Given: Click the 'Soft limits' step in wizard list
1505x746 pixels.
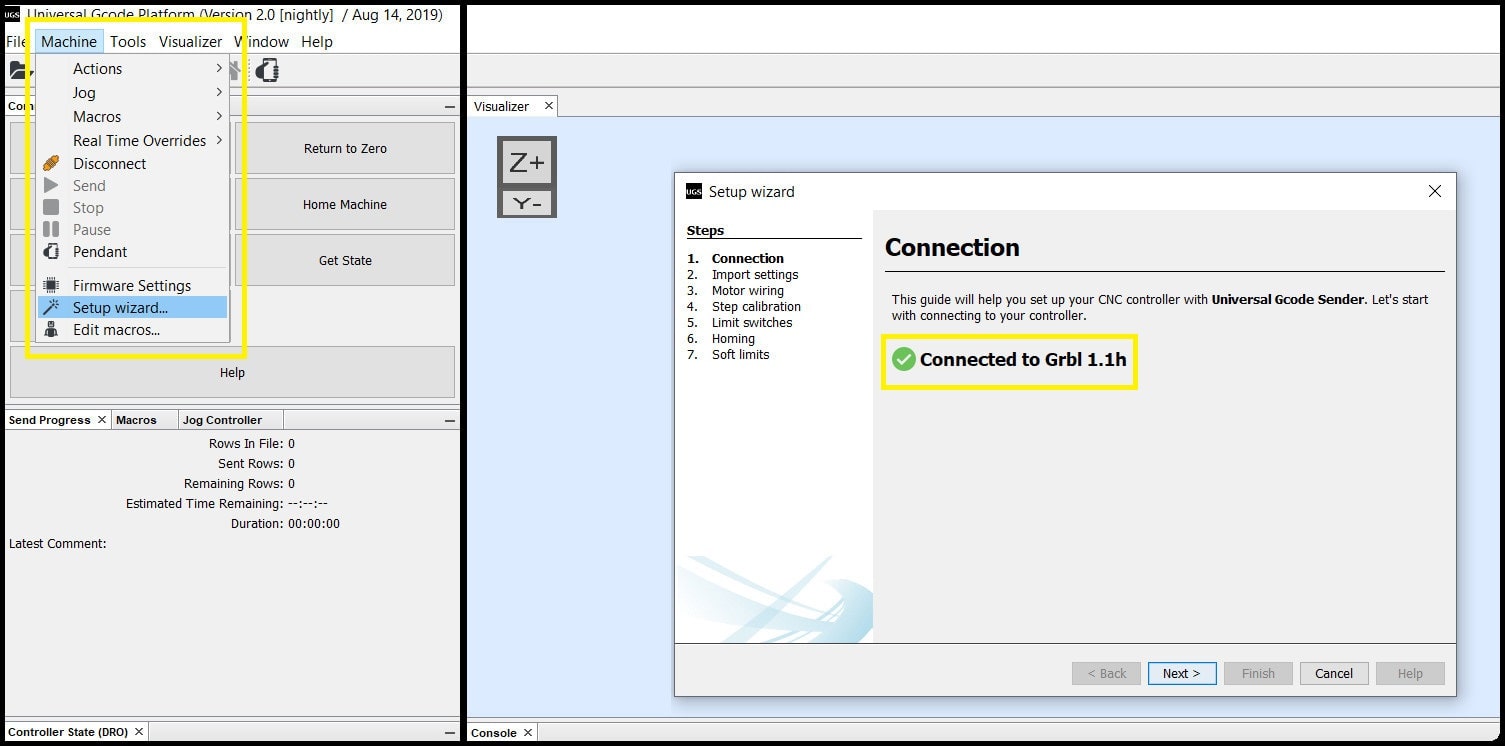Looking at the screenshot, I should point(741,355).
